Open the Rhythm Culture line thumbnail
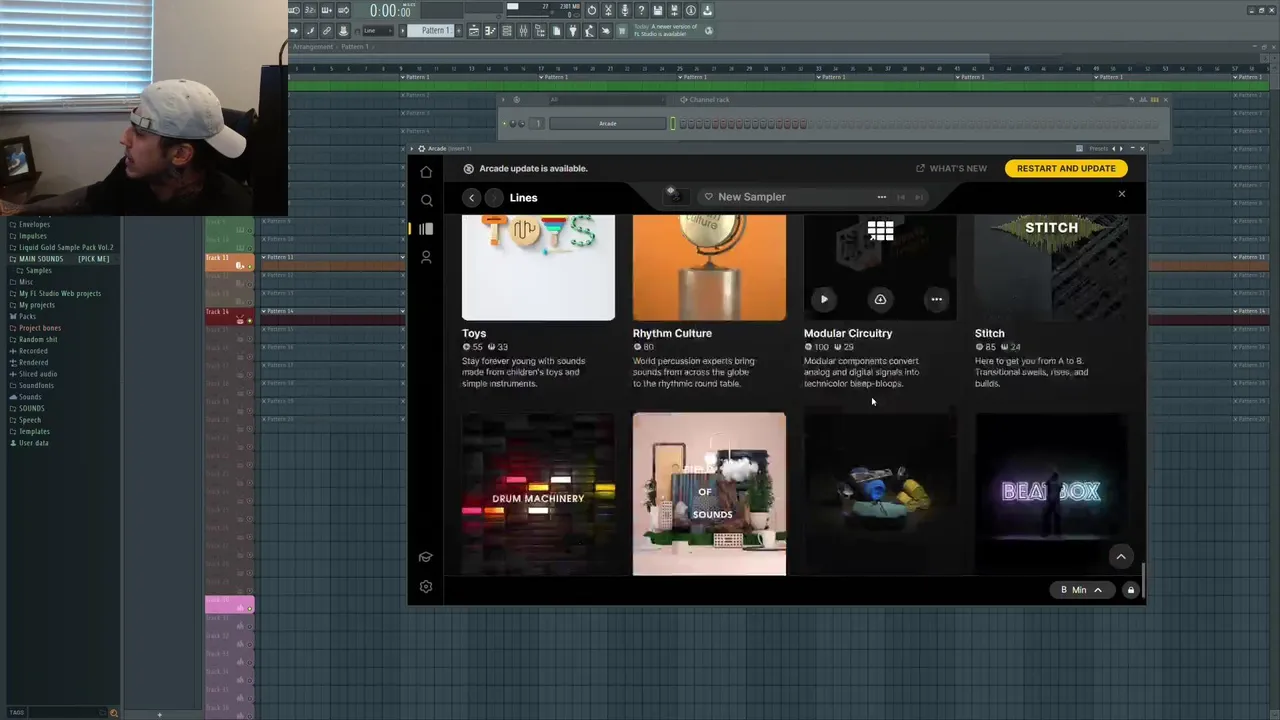Viewport: 1280px width, 720px height. coord(709,267)
